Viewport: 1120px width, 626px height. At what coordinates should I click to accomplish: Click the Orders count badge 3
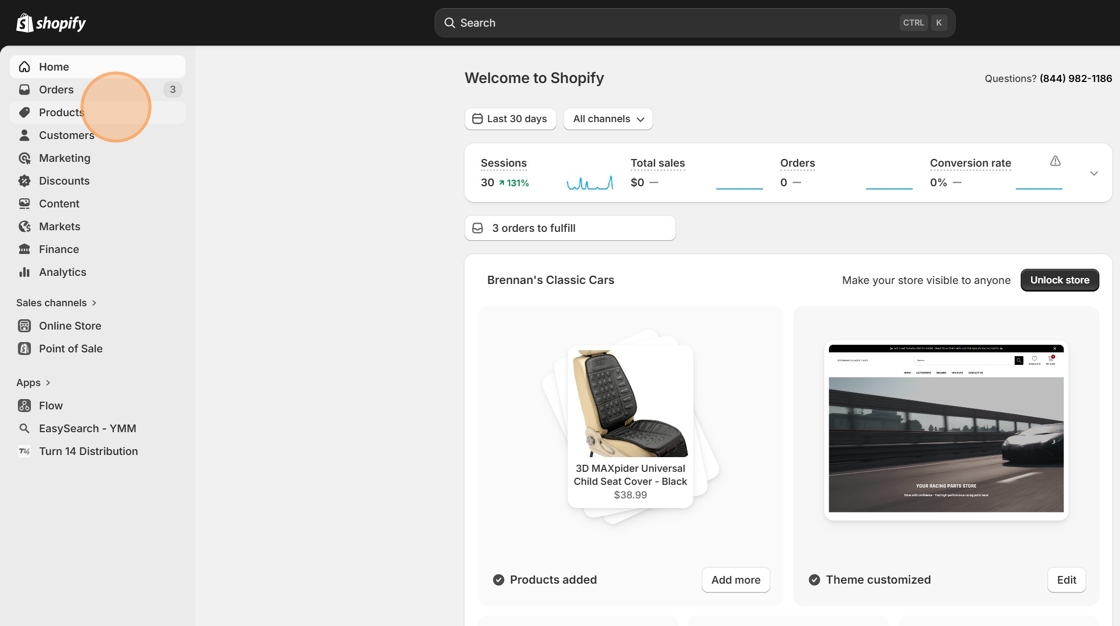click(172, 89)
